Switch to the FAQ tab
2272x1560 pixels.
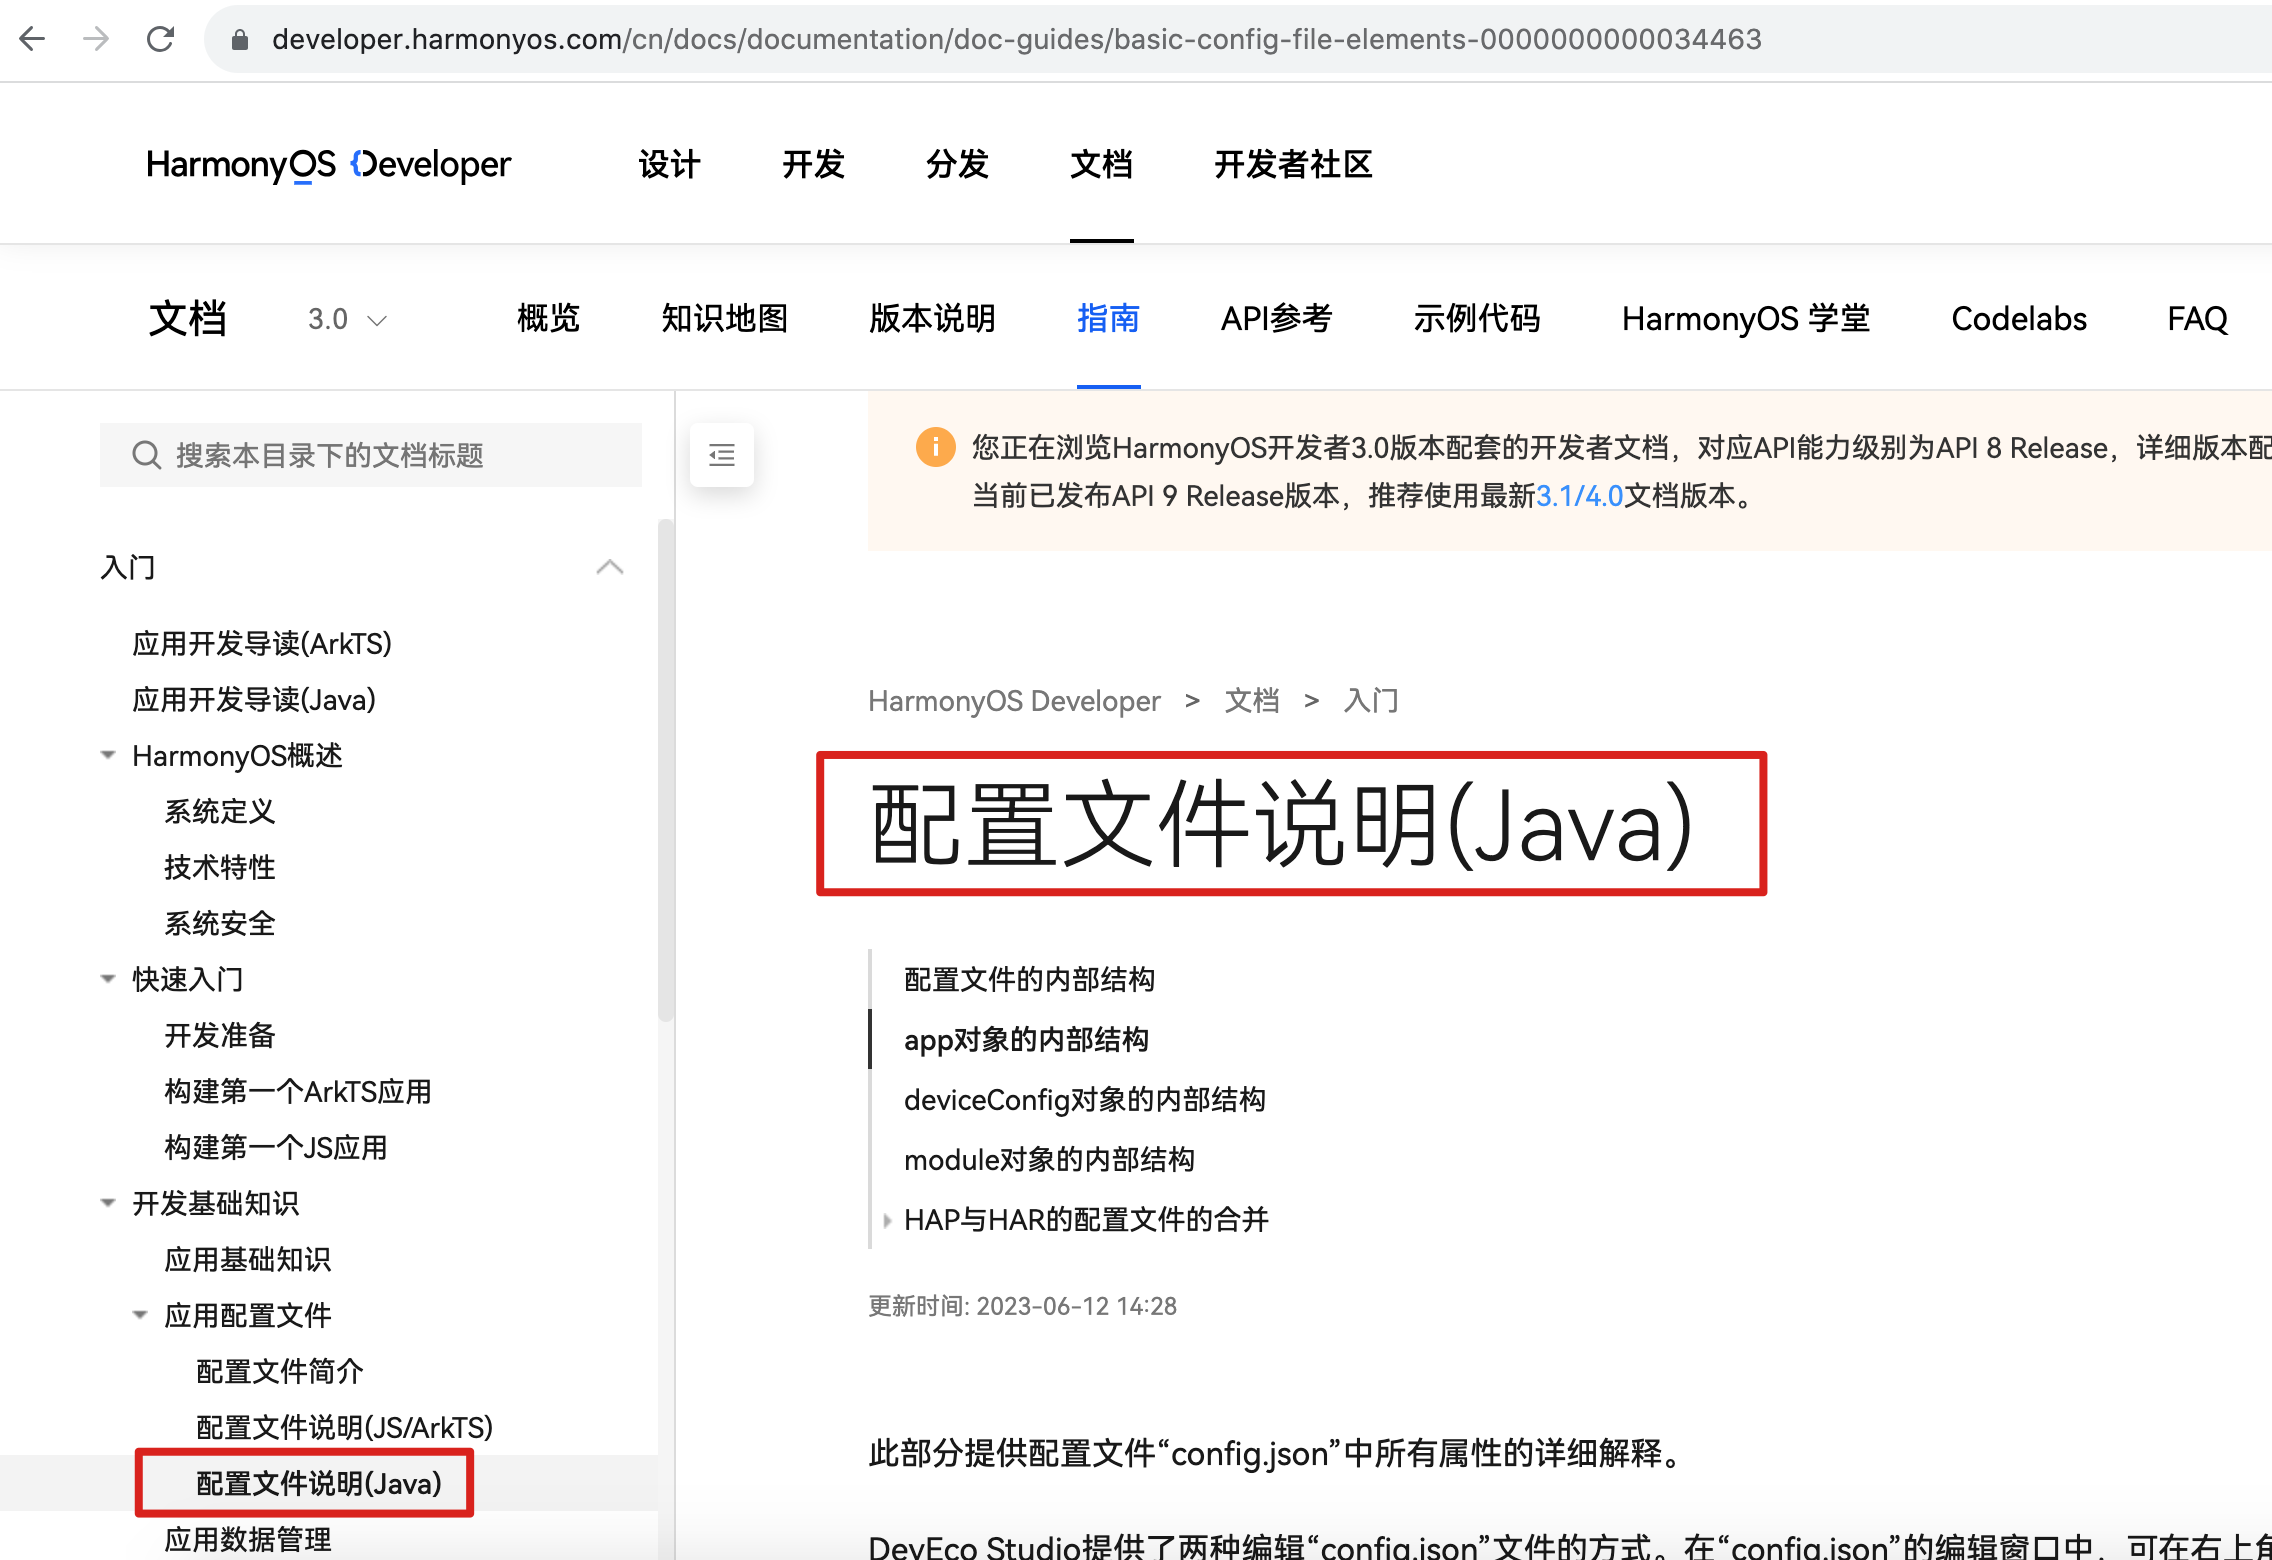point(2197,319)
